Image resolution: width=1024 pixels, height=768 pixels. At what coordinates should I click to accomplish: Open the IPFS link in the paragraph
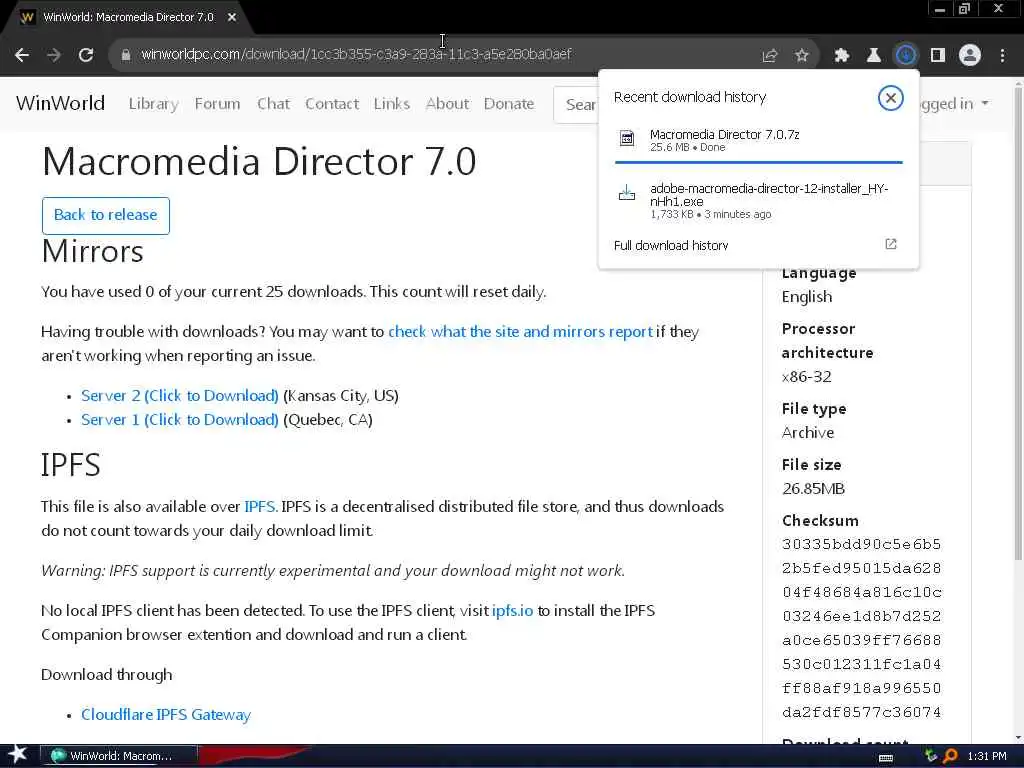(x=261, y=507)
